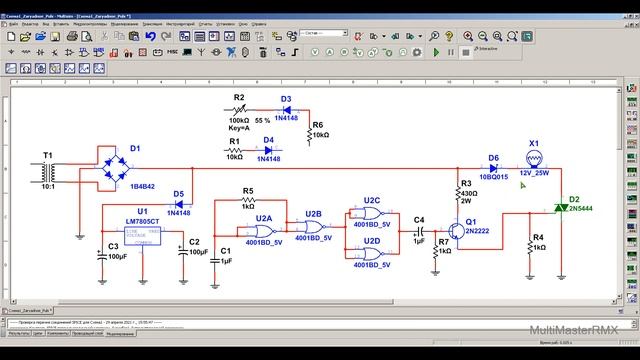Click the first analysis graph icon in bottom toolbar row

[x=11, y=68]
